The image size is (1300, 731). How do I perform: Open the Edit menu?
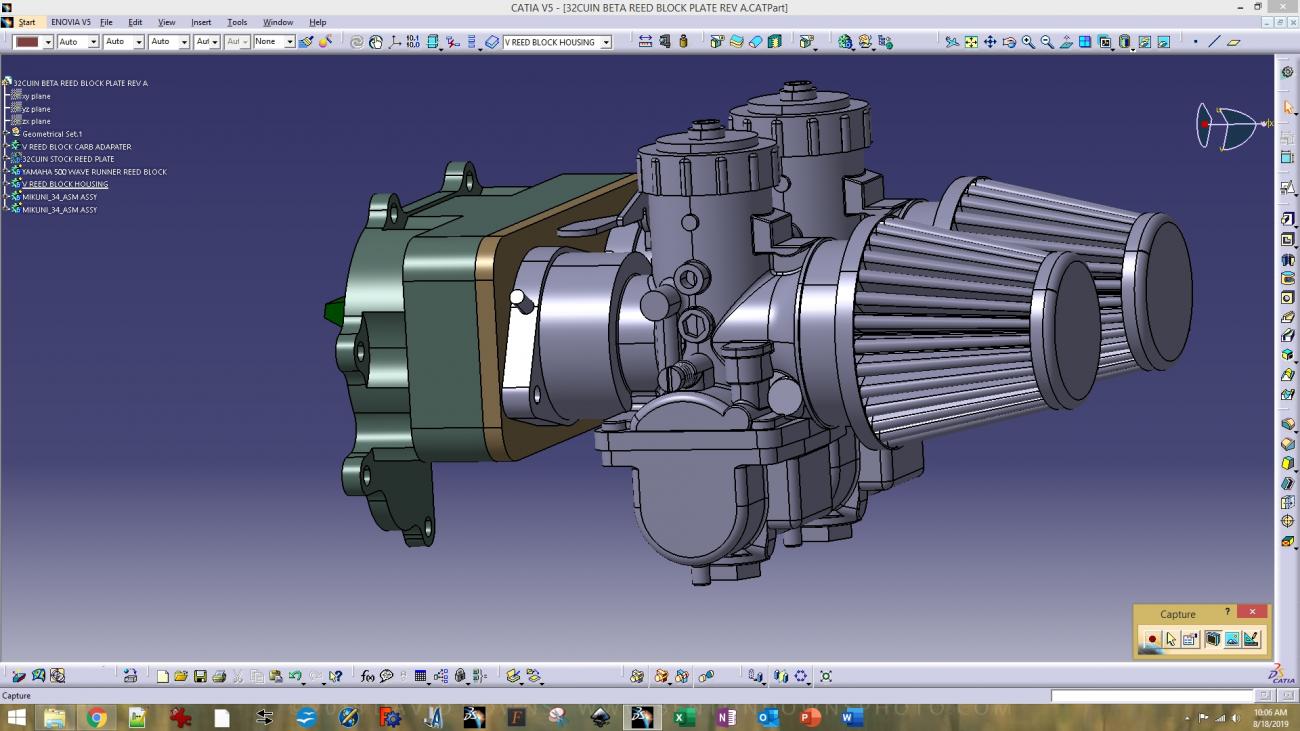coord(135,22)
